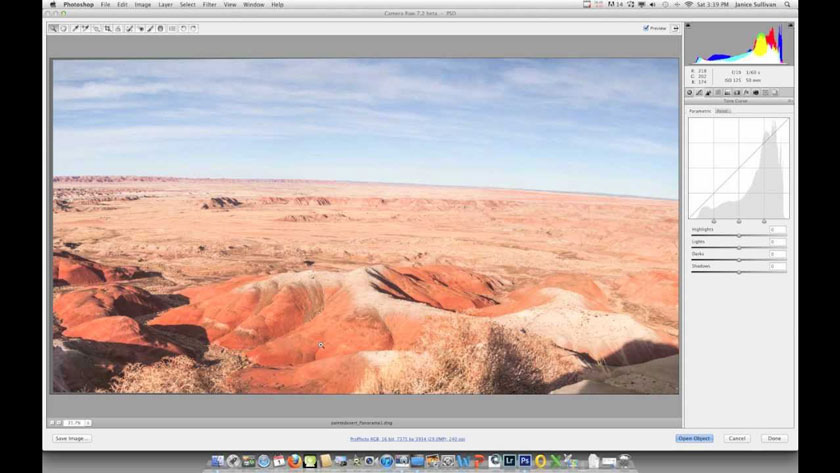Select the Red Eye Removal tool
This screenshot has height=473, width=840.
coord(140,28)
